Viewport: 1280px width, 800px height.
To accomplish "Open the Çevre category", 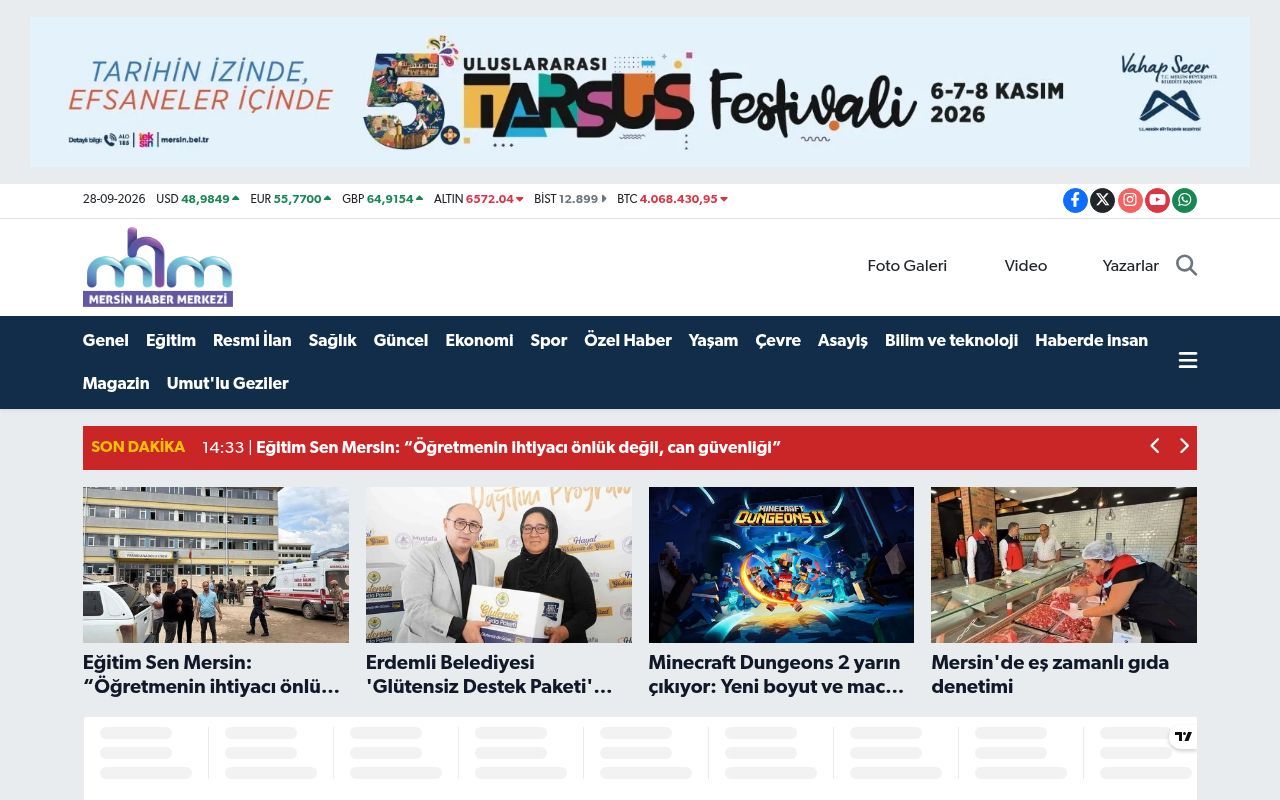I will pos(778,341).
